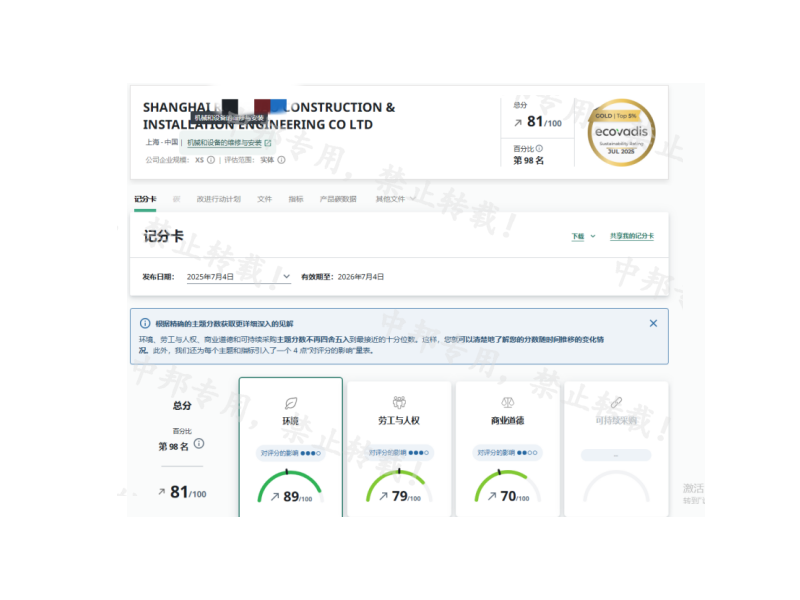Click the info icon beside 百分比 in header
800x600 pixels.
(540, 148)
